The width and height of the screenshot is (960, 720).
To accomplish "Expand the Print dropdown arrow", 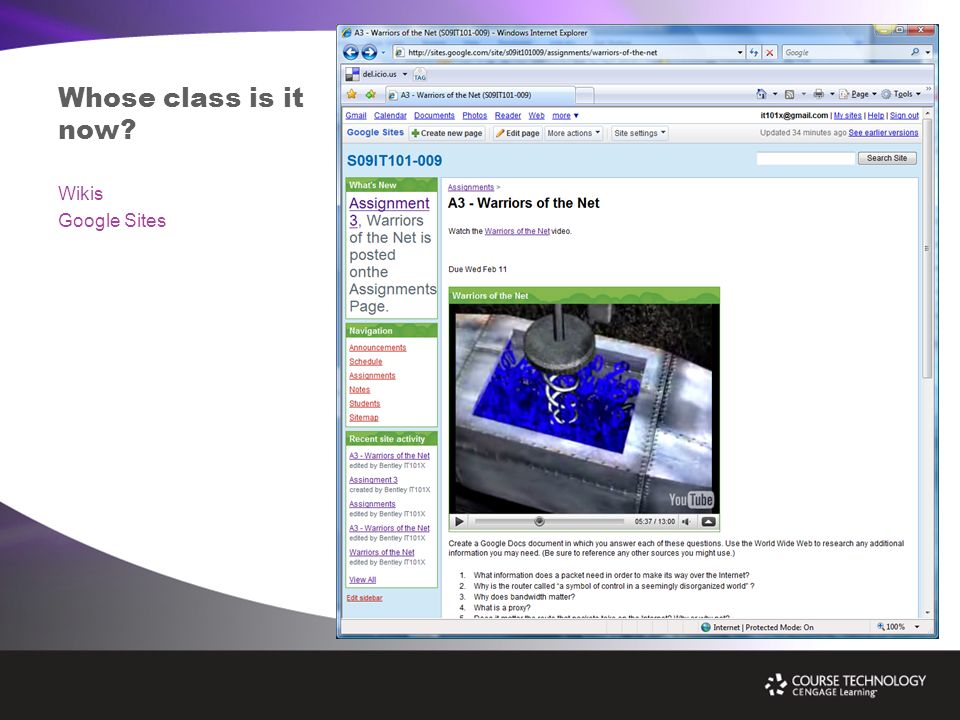I will [832, 94].
